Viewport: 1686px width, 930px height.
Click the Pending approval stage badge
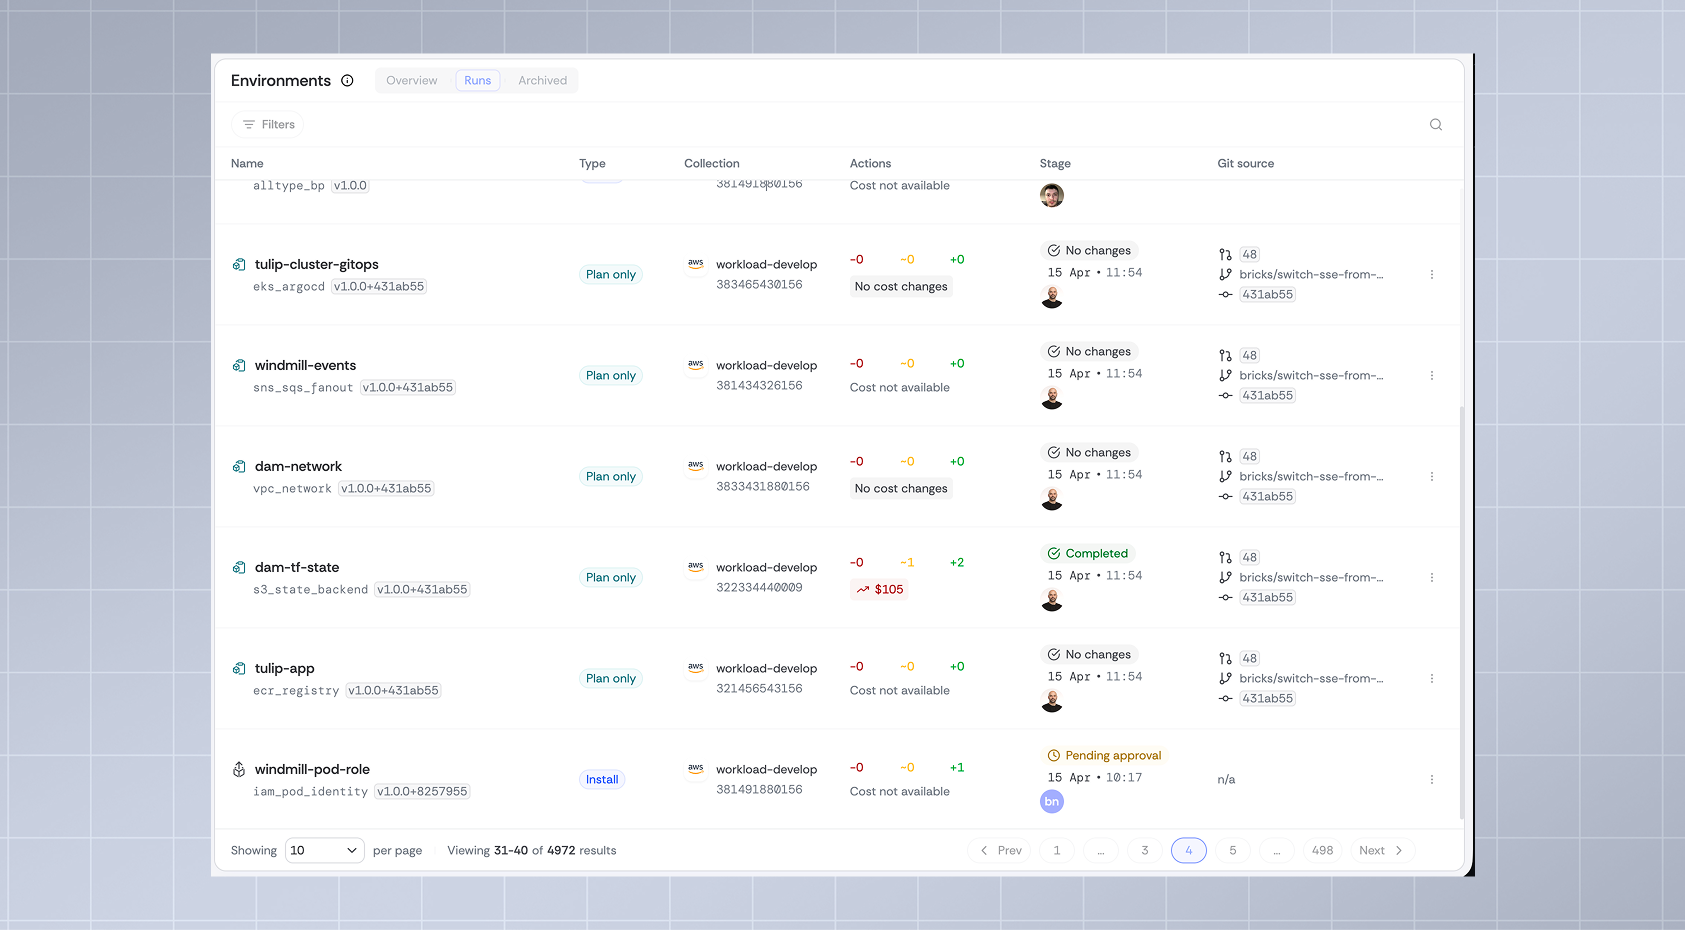pos(1104,756)
